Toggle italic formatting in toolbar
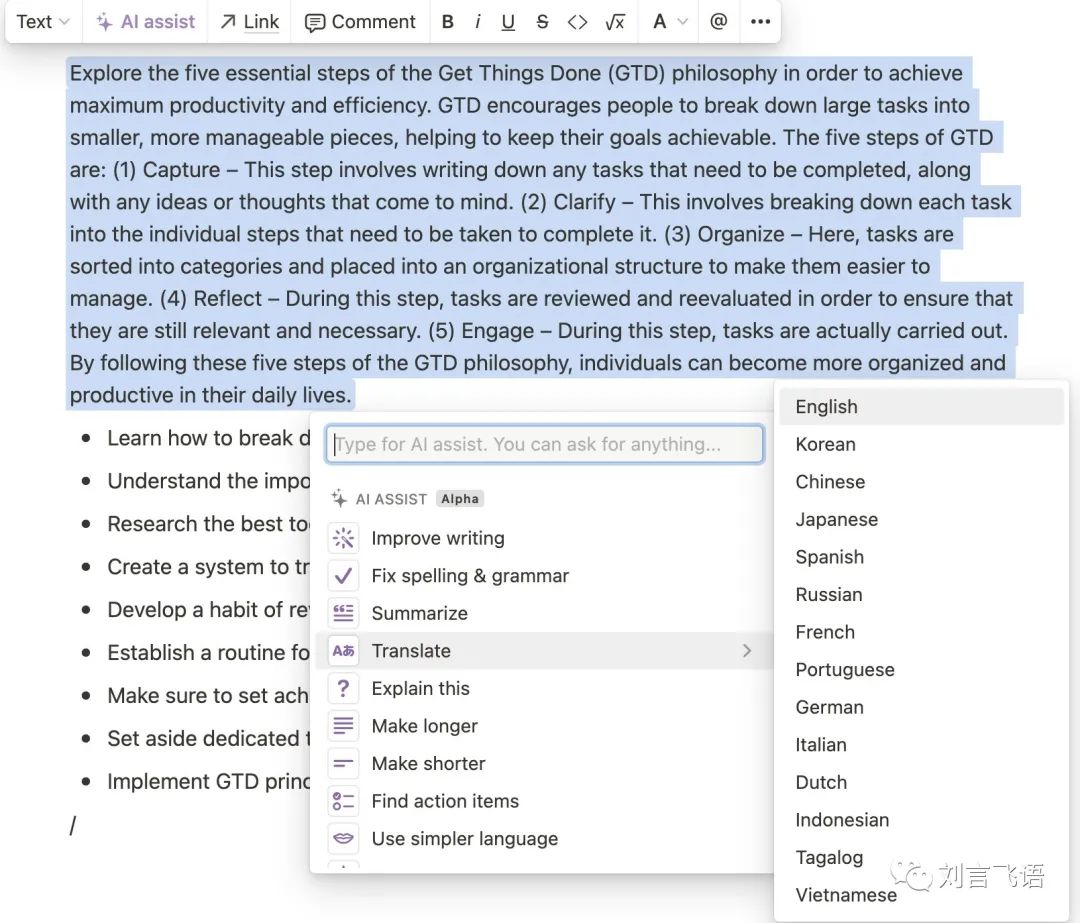Screen dimensions: 1080x923 pyautogui.click(x=478, y=22)
